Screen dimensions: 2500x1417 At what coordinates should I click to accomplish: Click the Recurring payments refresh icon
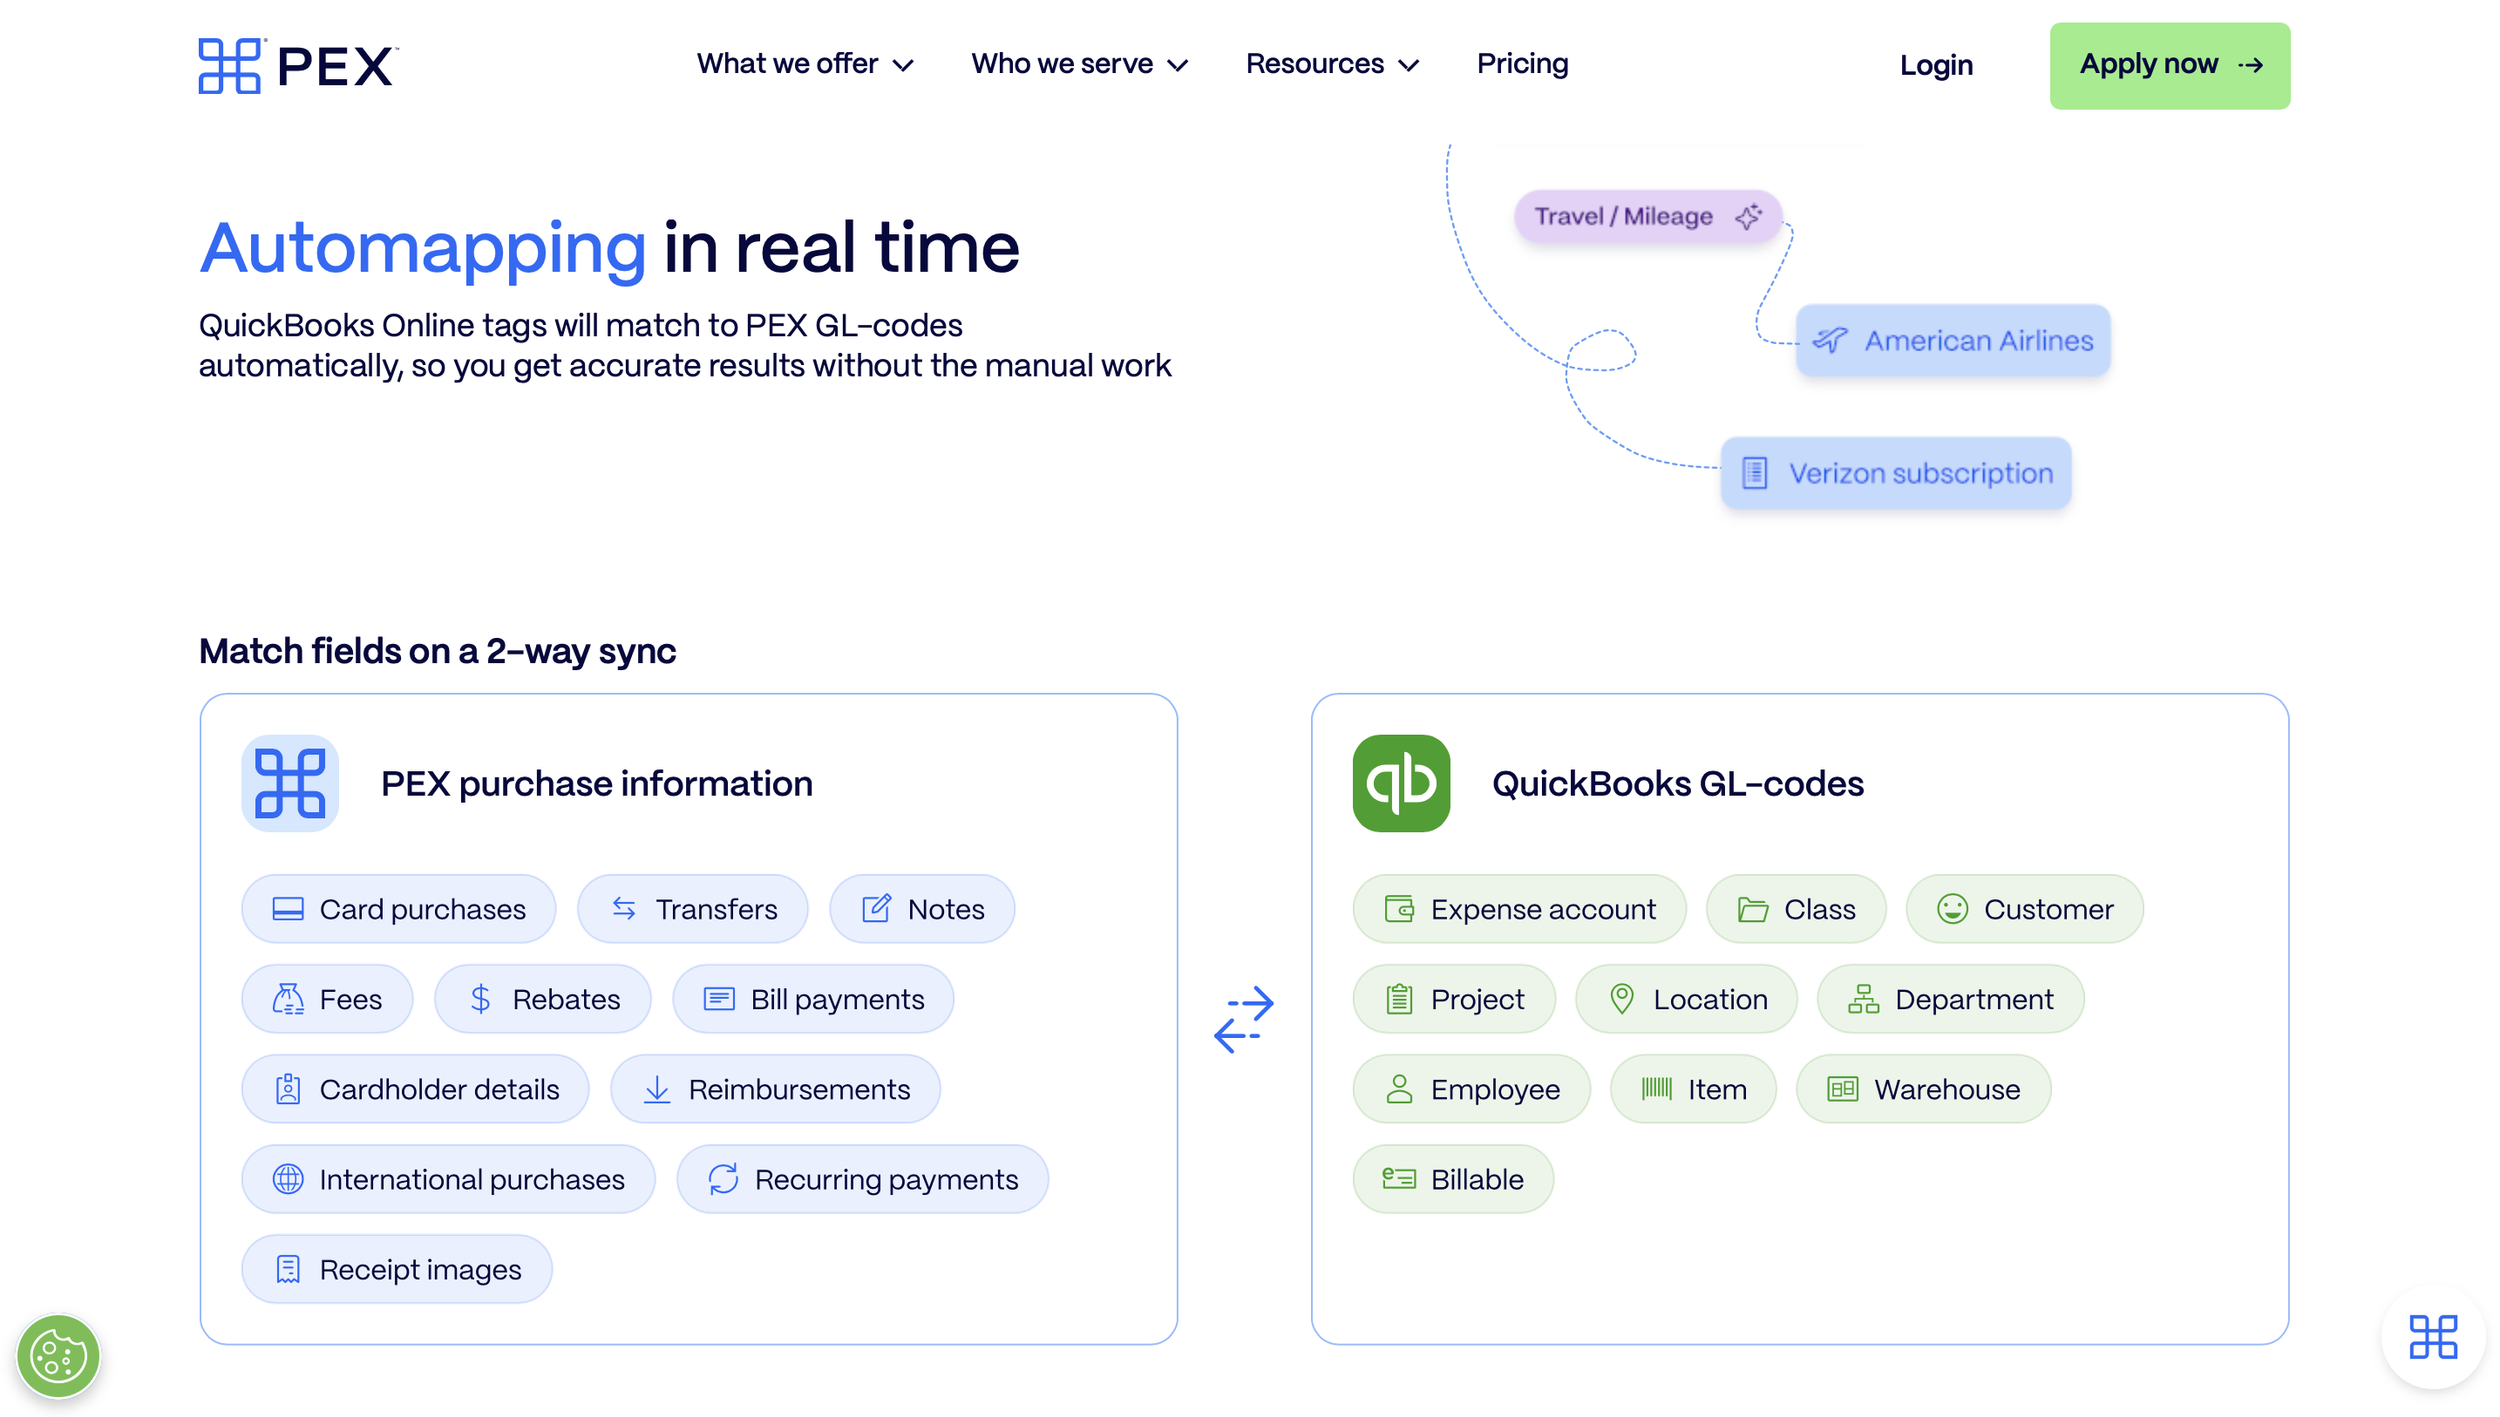point(723,1179)
